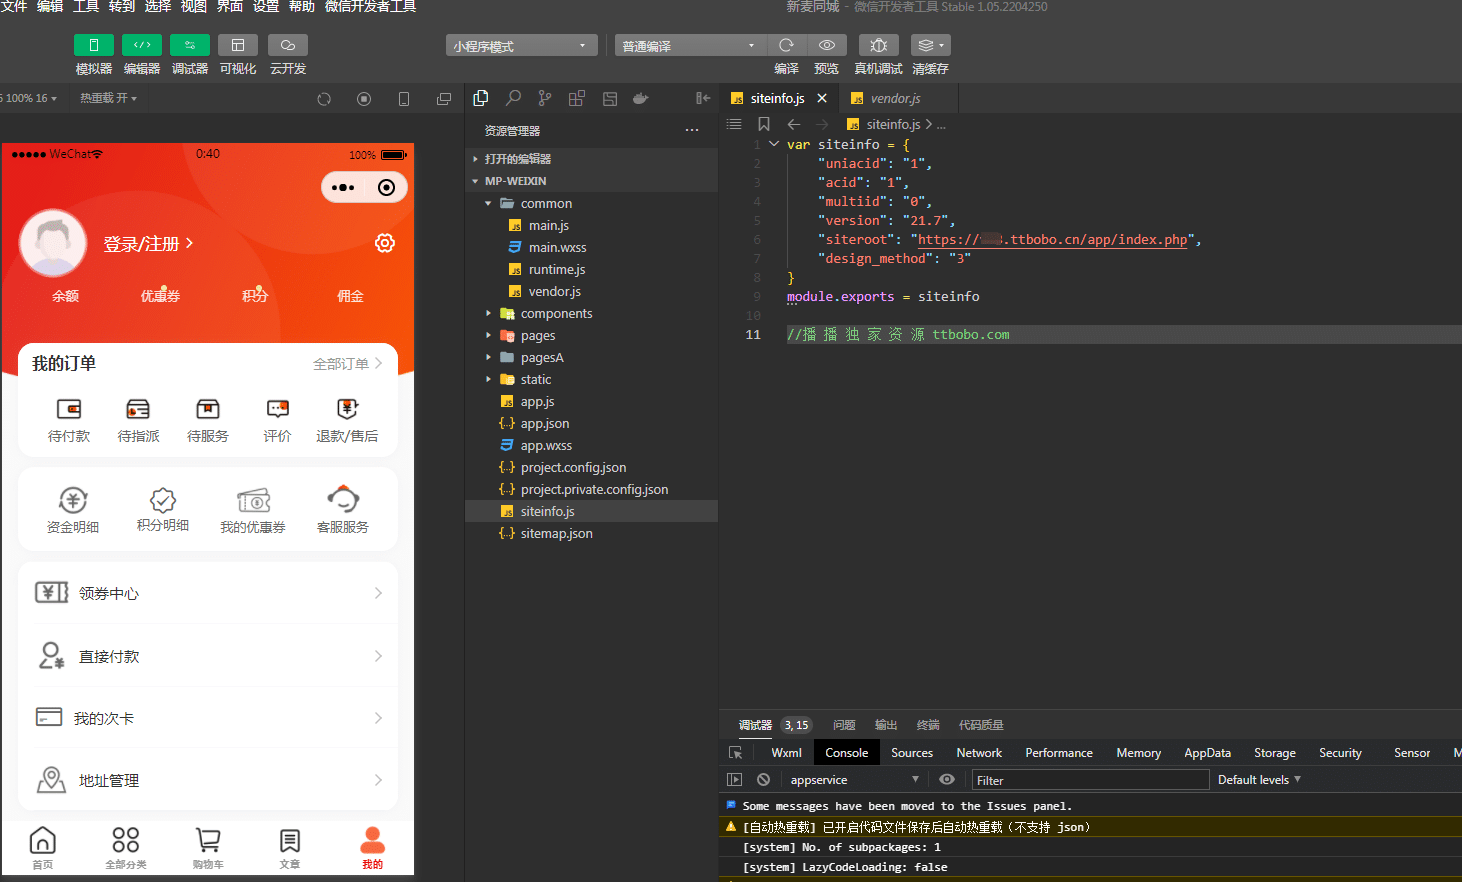Switch to the vendor.js tab
Screen dimensions: 1462x882
(895, 98)
